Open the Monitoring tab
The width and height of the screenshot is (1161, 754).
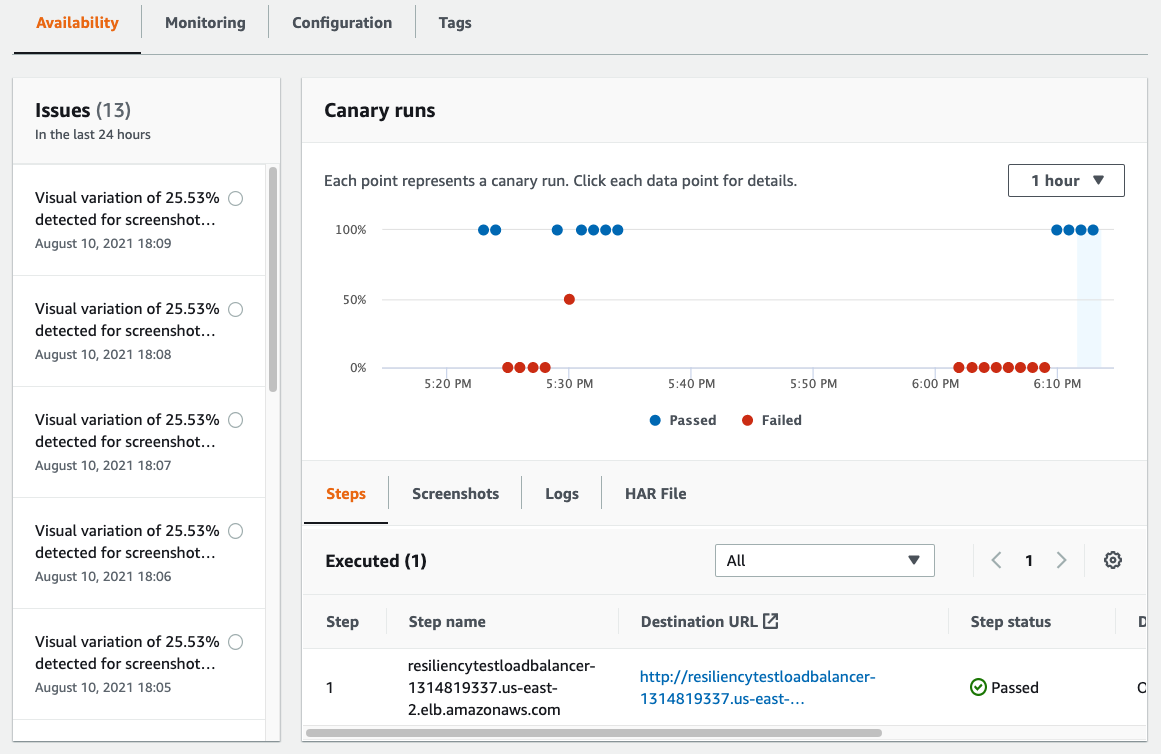204,22
